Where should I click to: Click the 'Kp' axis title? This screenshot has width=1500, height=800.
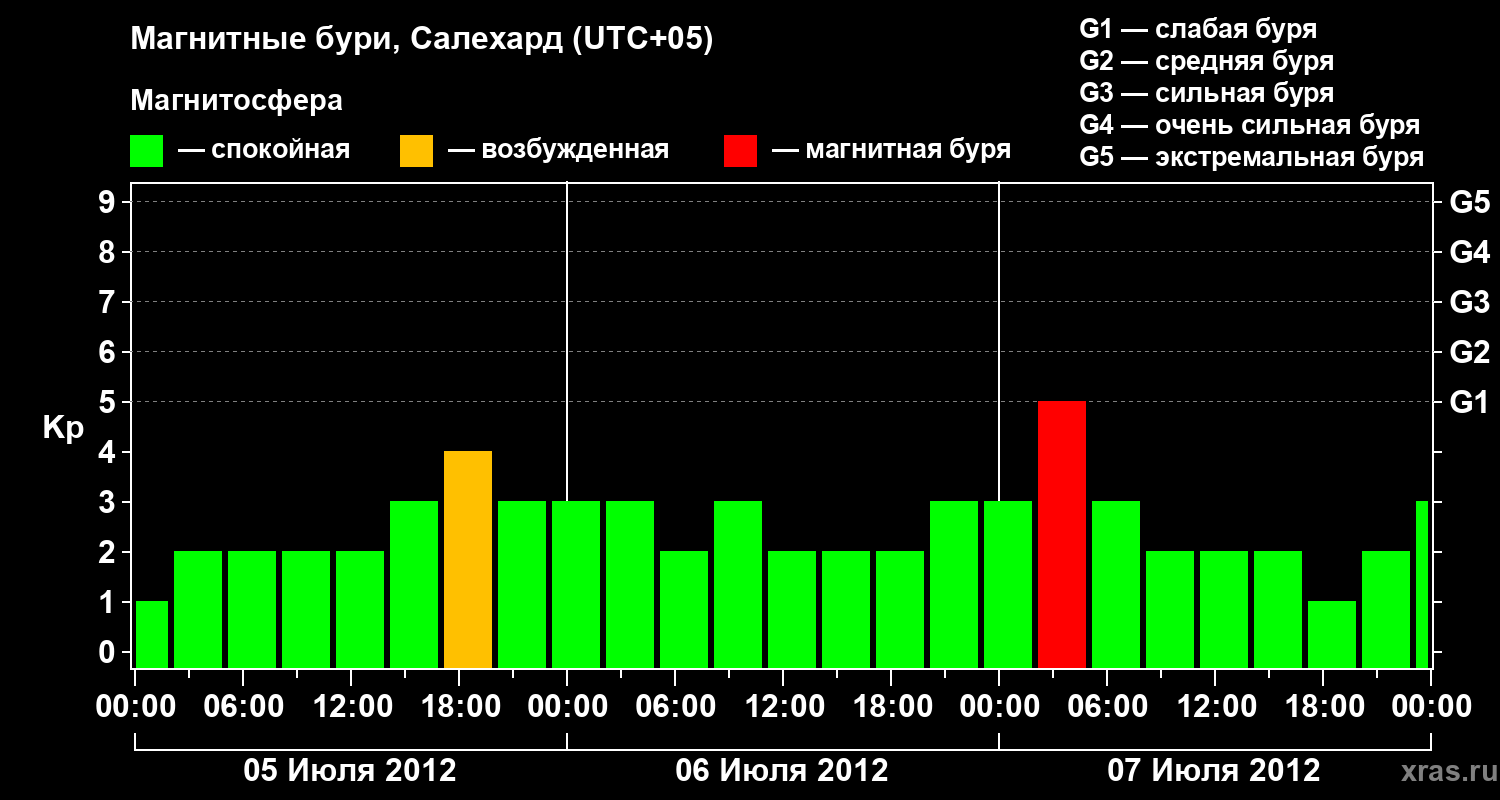point(63,428)
